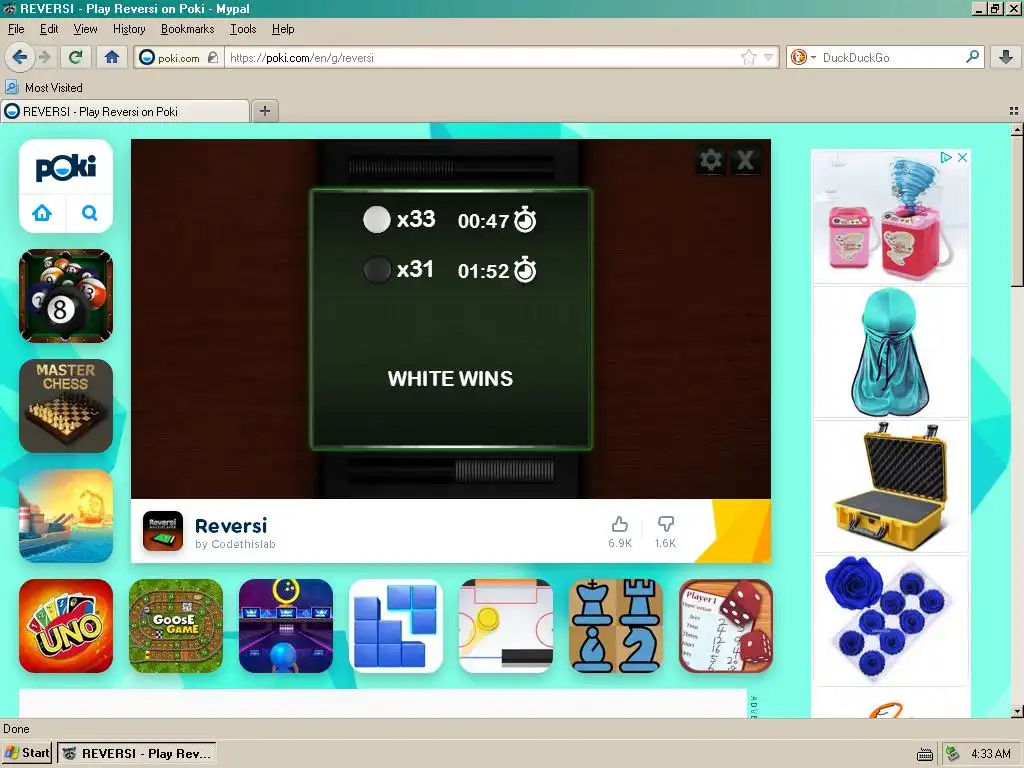Open the Codethislab developer link
1024x768 pixels.
pyautogui.click(x=235, y=544)
